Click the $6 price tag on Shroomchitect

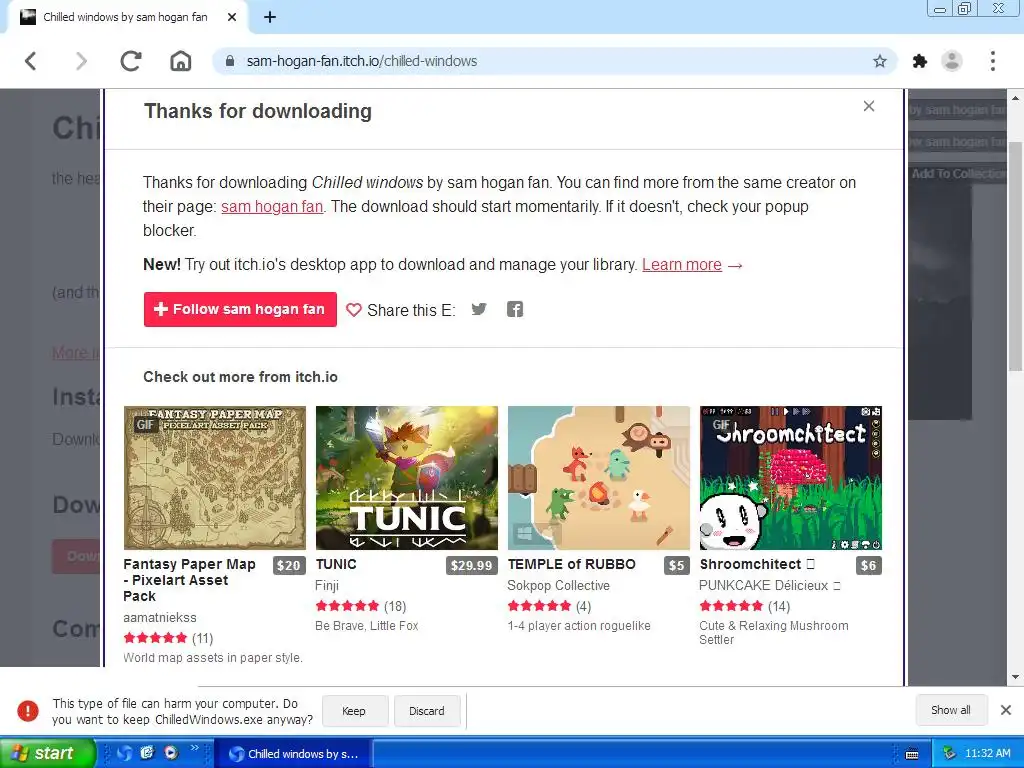[x=869, y=566]
